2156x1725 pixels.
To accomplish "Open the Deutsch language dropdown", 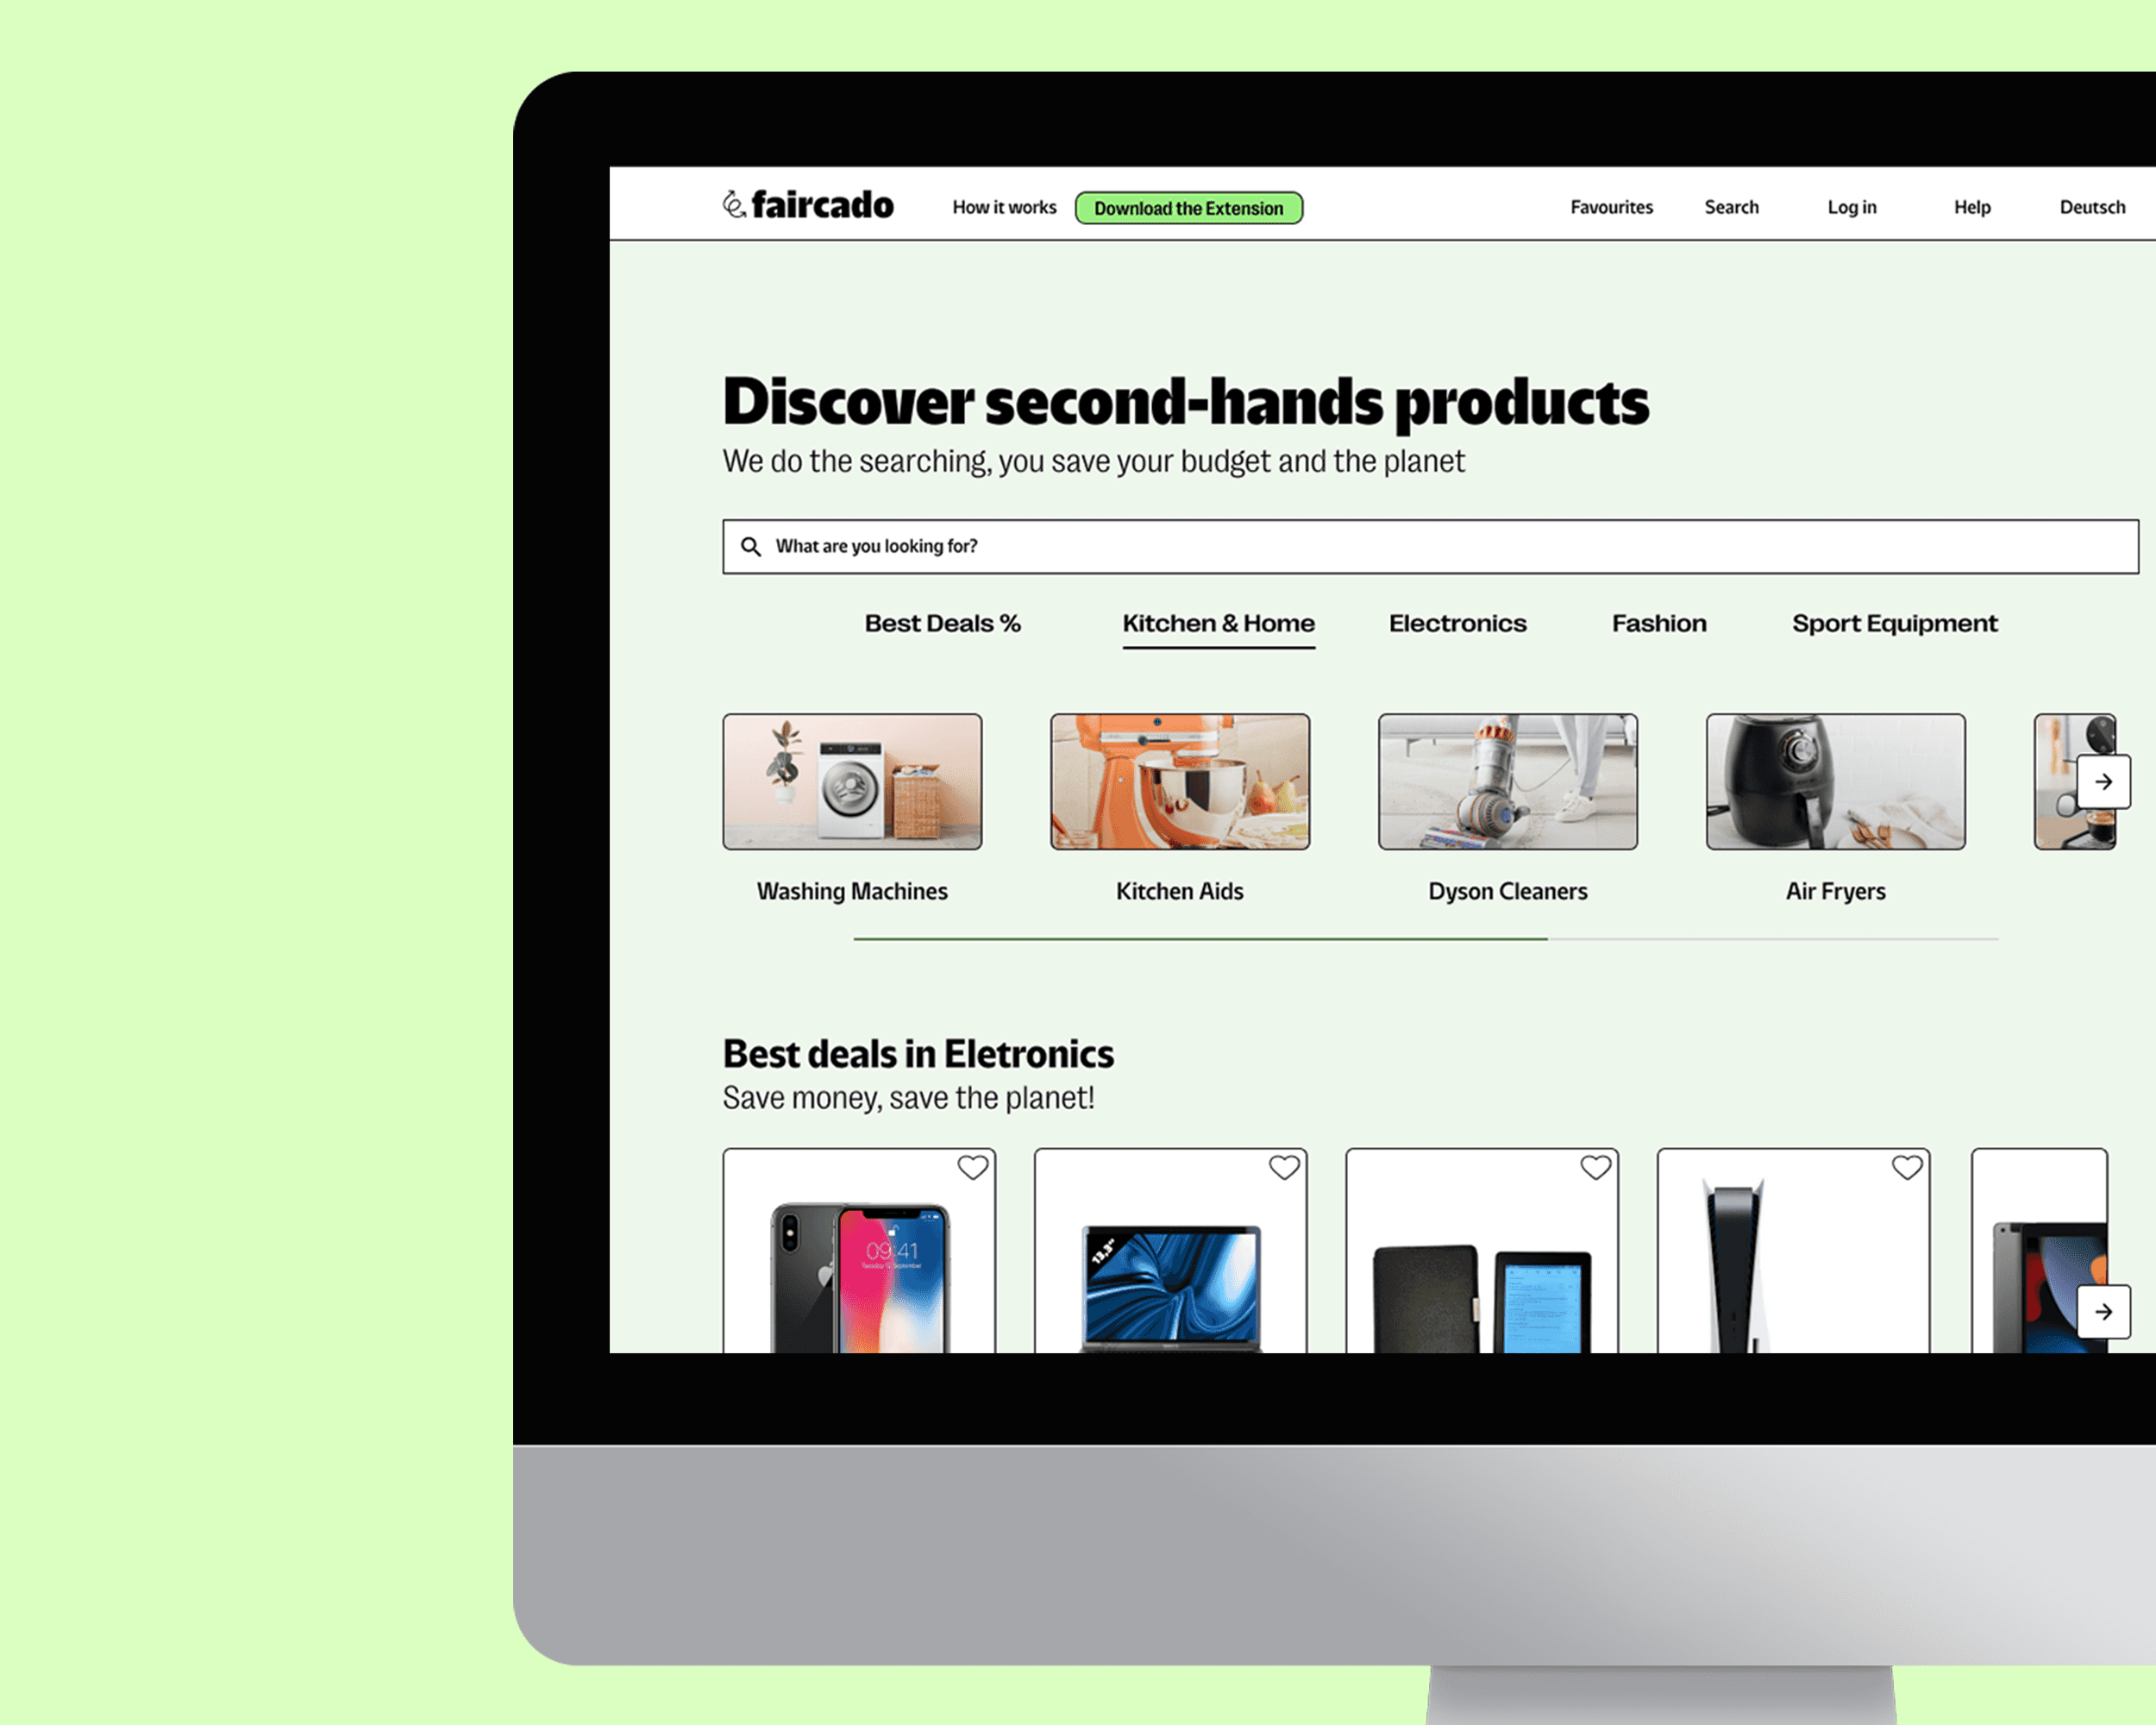I will pyautogui.click(x=2093, y=206).
